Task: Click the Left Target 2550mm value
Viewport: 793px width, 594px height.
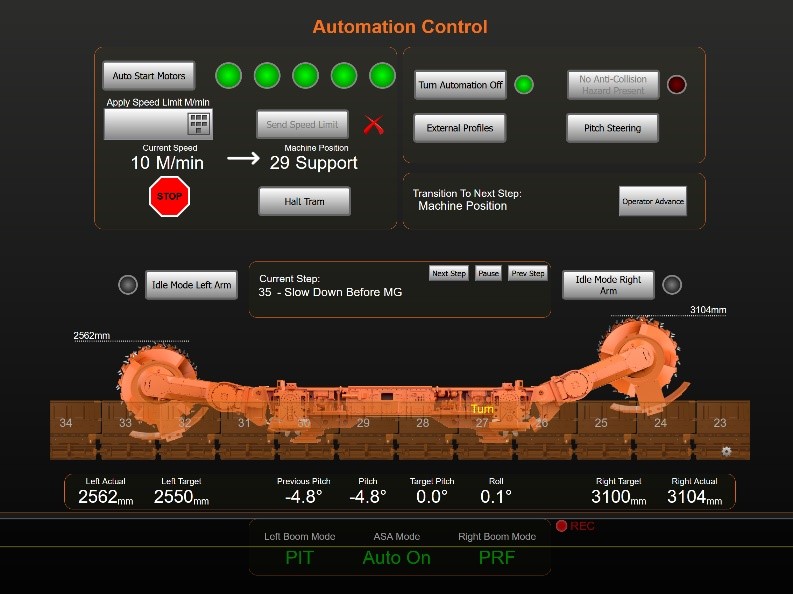Action: click(x=182, y=497)
